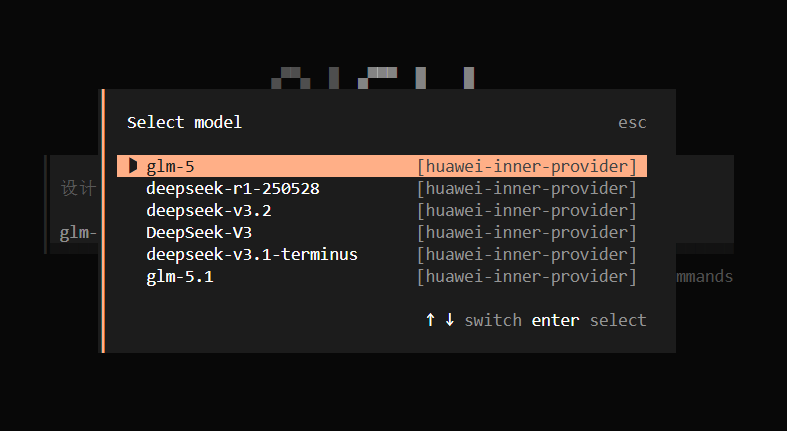Click the selection arrow marker beside glm-5
The image size is (787, 431).
click(133, 166)
